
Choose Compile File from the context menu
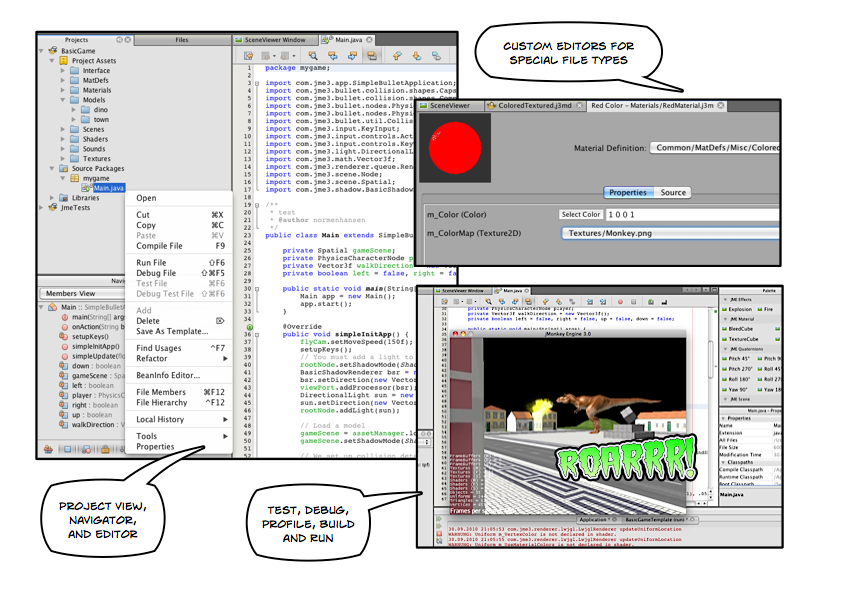click(x=160, y=245)
